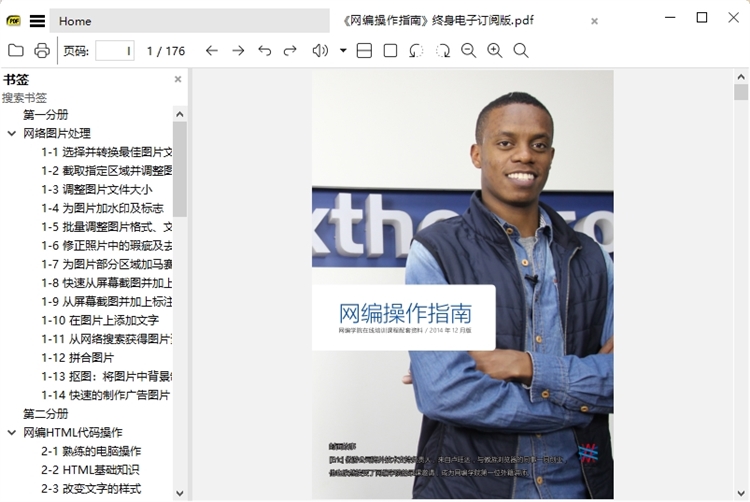Click the undo navigation arrow
Viewport: 750px width, 502px height.
tap(264, 51)
